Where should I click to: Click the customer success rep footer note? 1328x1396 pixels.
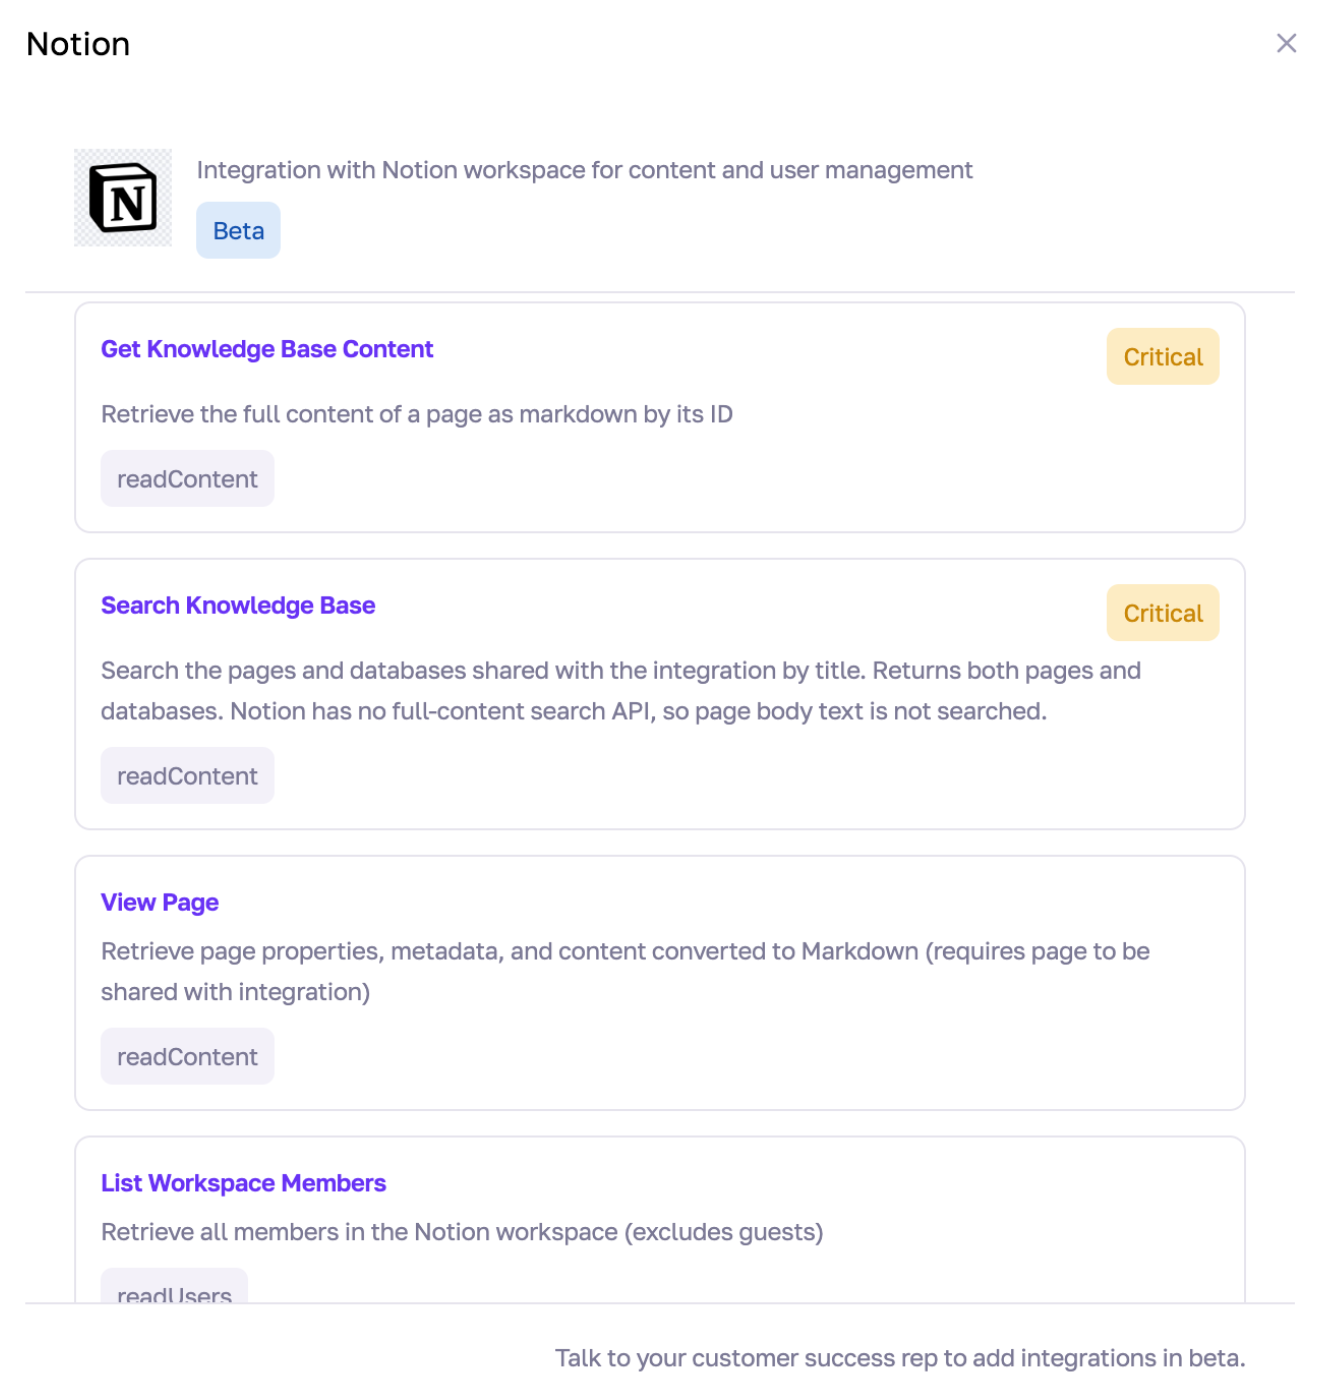[900, 1358]
